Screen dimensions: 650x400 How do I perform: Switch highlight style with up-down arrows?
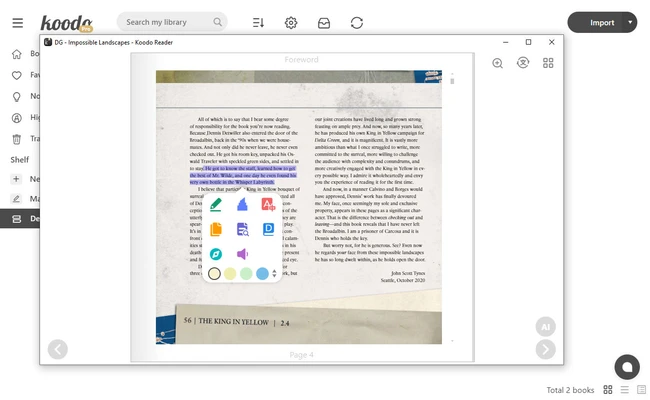click(274, 274)
